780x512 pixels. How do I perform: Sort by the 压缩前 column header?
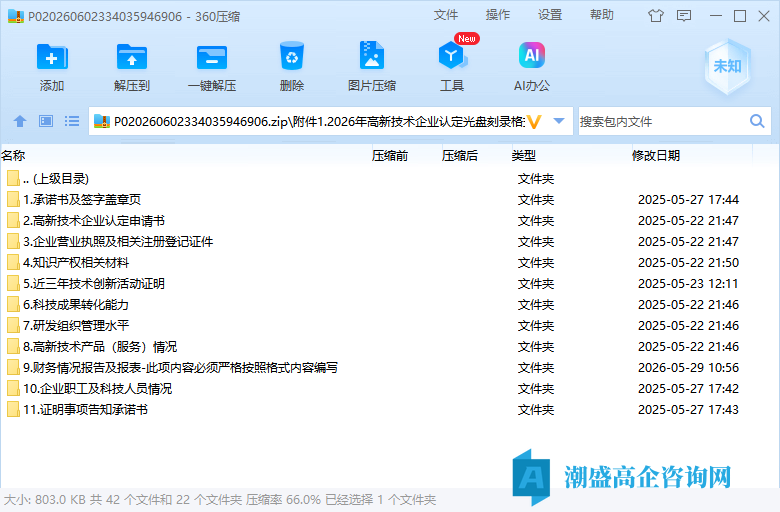coord(390,156)
